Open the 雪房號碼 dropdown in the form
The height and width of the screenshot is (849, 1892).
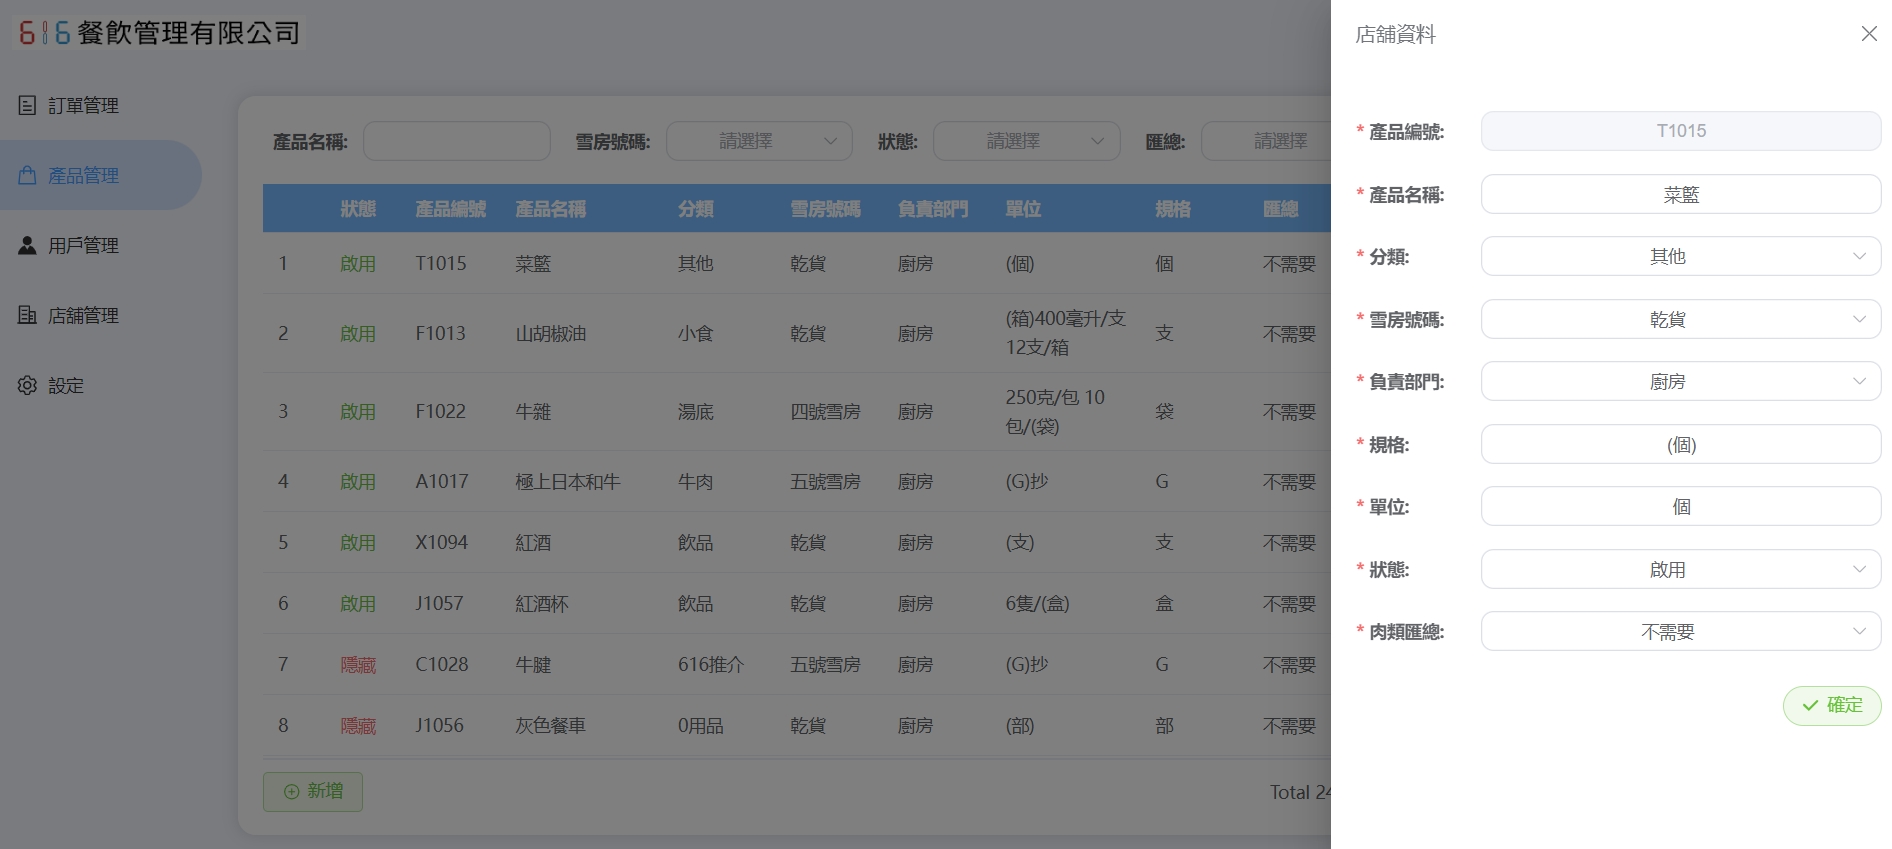1680,320
